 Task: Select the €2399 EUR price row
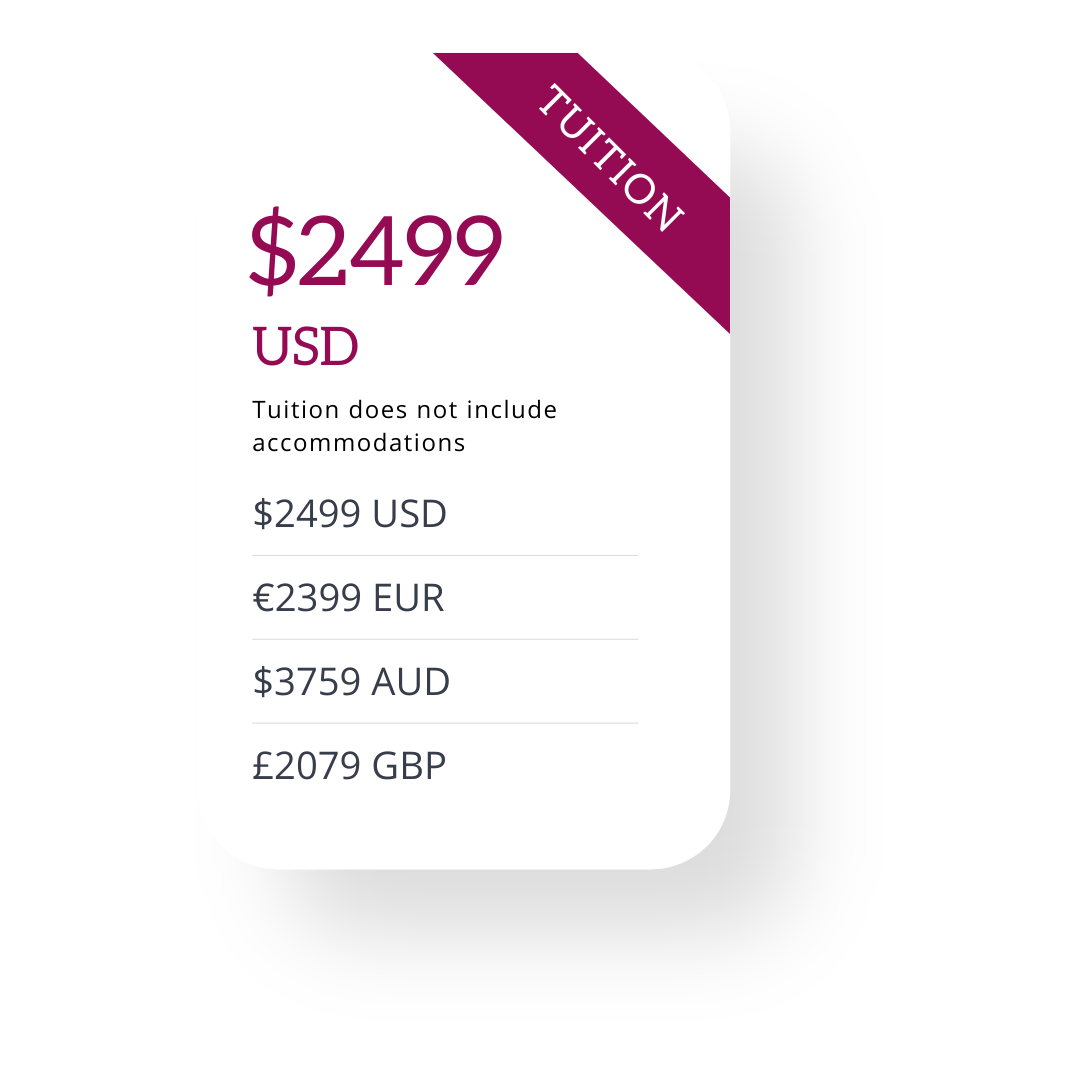click(445, 598)
